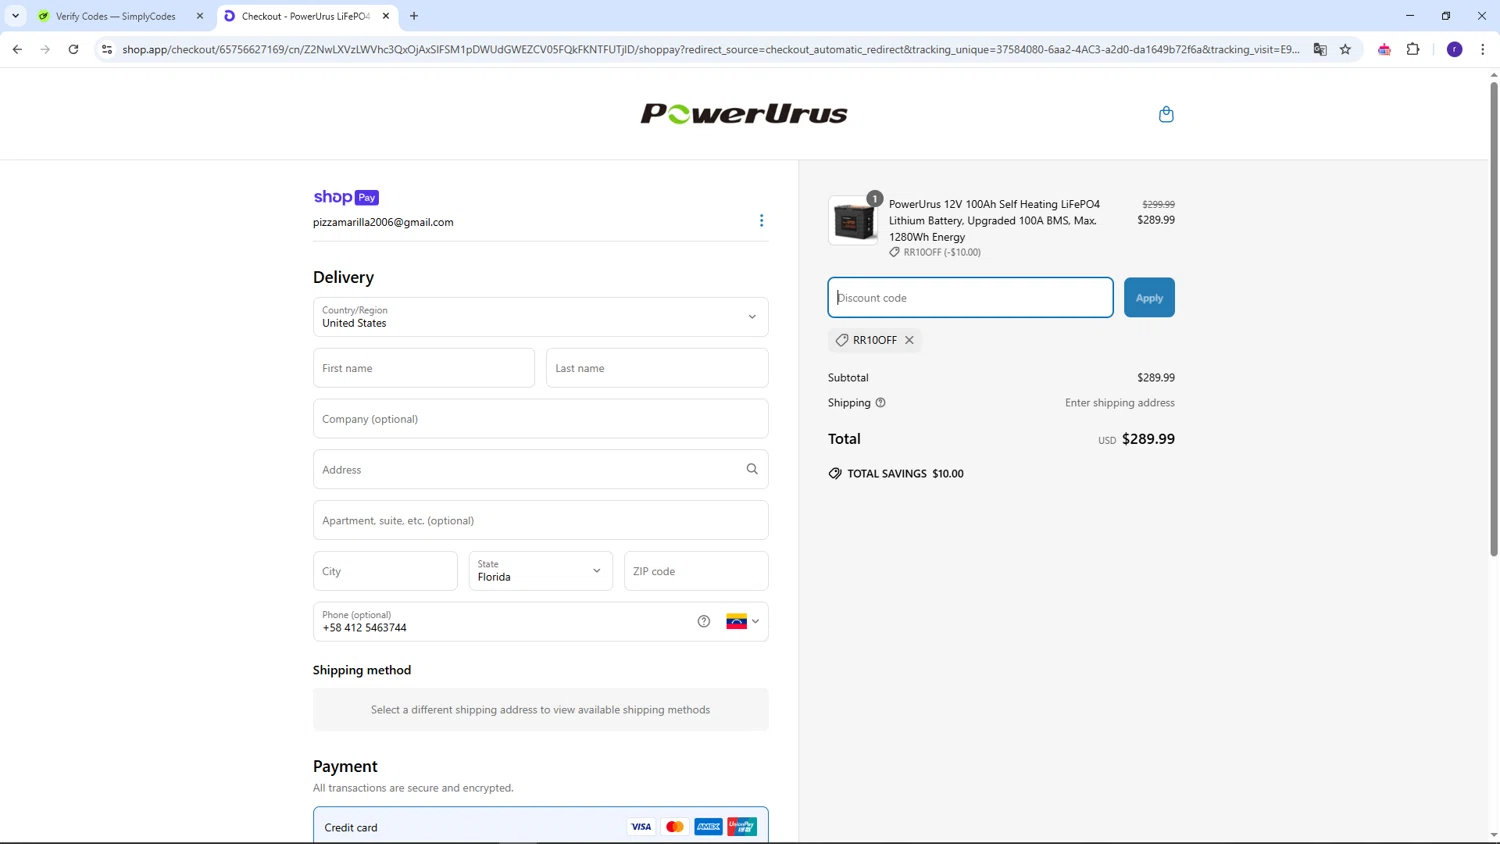Viewport: 1500px width, 844px height.
Task: Click the total amount $289.99
Action: [x=1148, y=439]
